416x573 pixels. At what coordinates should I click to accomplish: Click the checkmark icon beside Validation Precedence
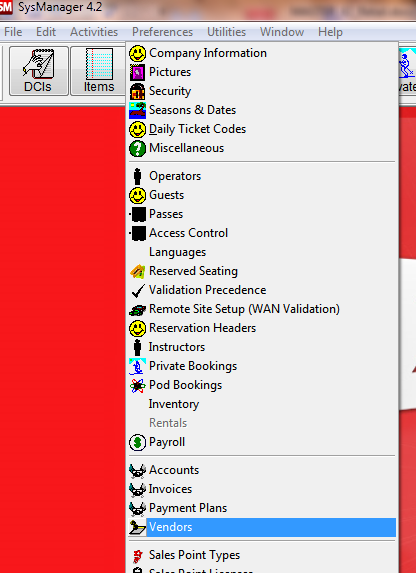(x=138, y=291)
